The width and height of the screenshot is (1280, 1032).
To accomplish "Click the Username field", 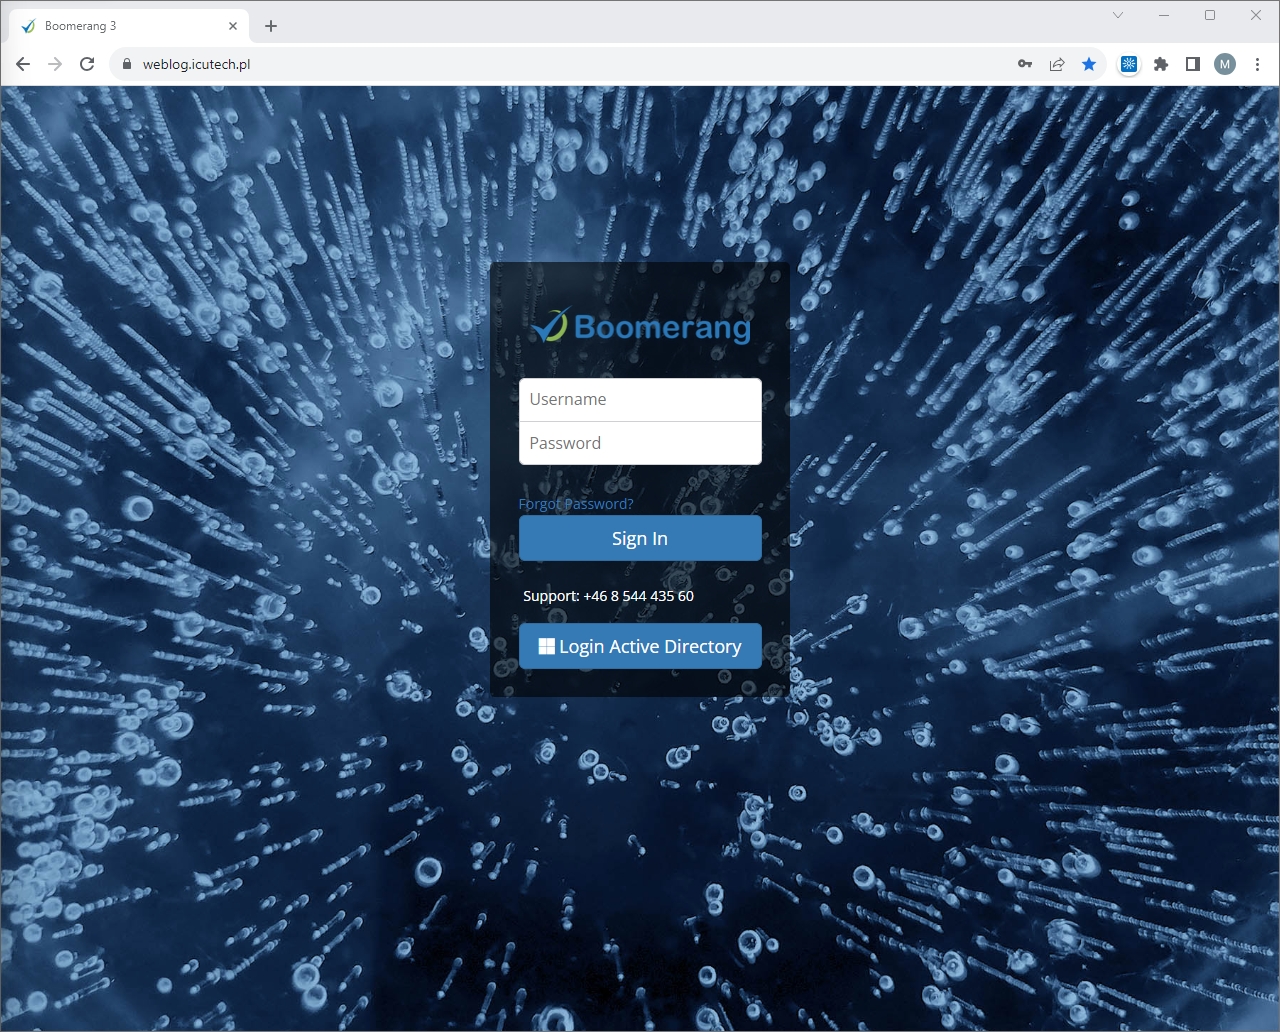I will [x=640, y=399].
